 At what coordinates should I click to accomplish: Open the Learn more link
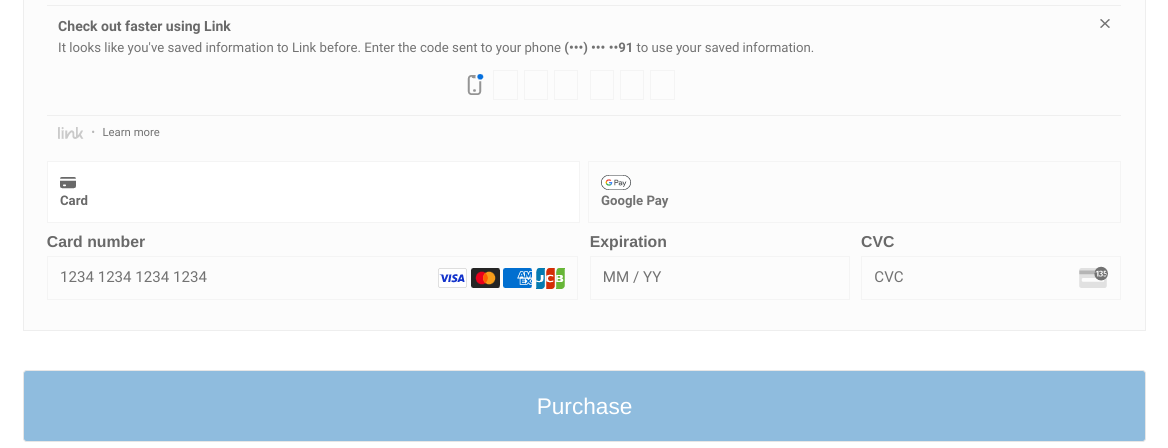click(131, 133)
